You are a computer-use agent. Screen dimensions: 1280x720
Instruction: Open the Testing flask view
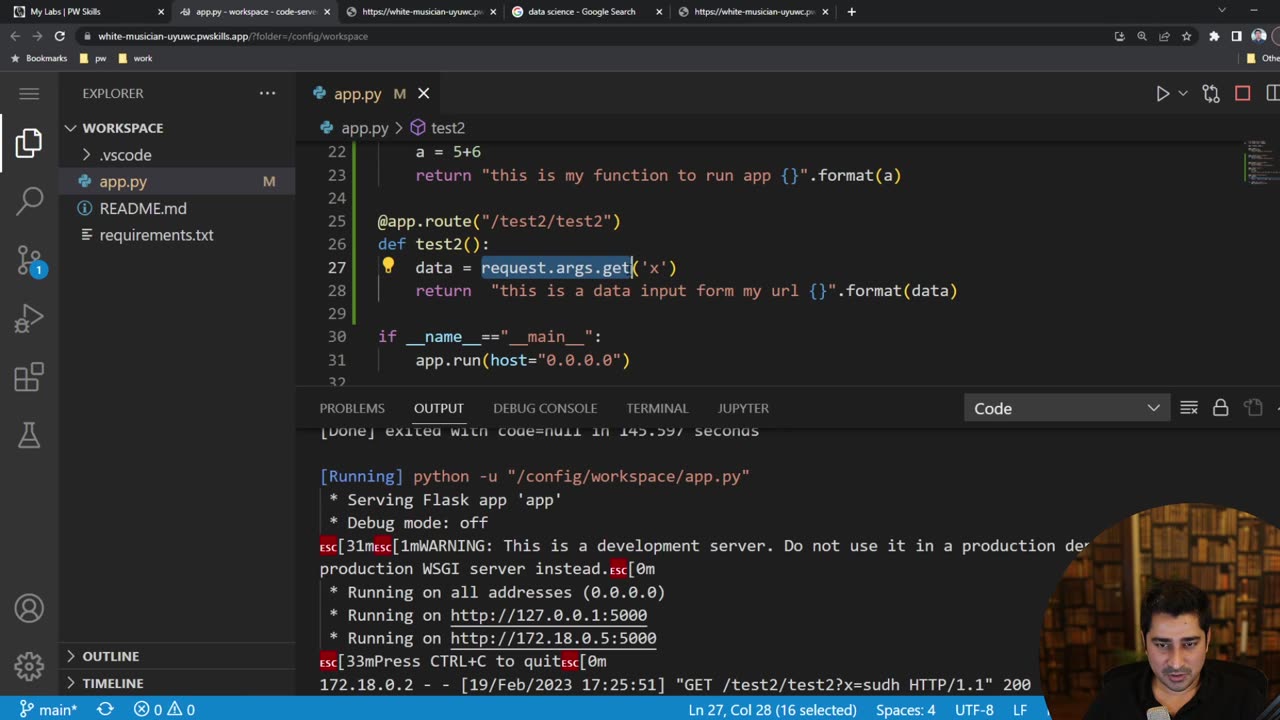click(x=29, y=435)
